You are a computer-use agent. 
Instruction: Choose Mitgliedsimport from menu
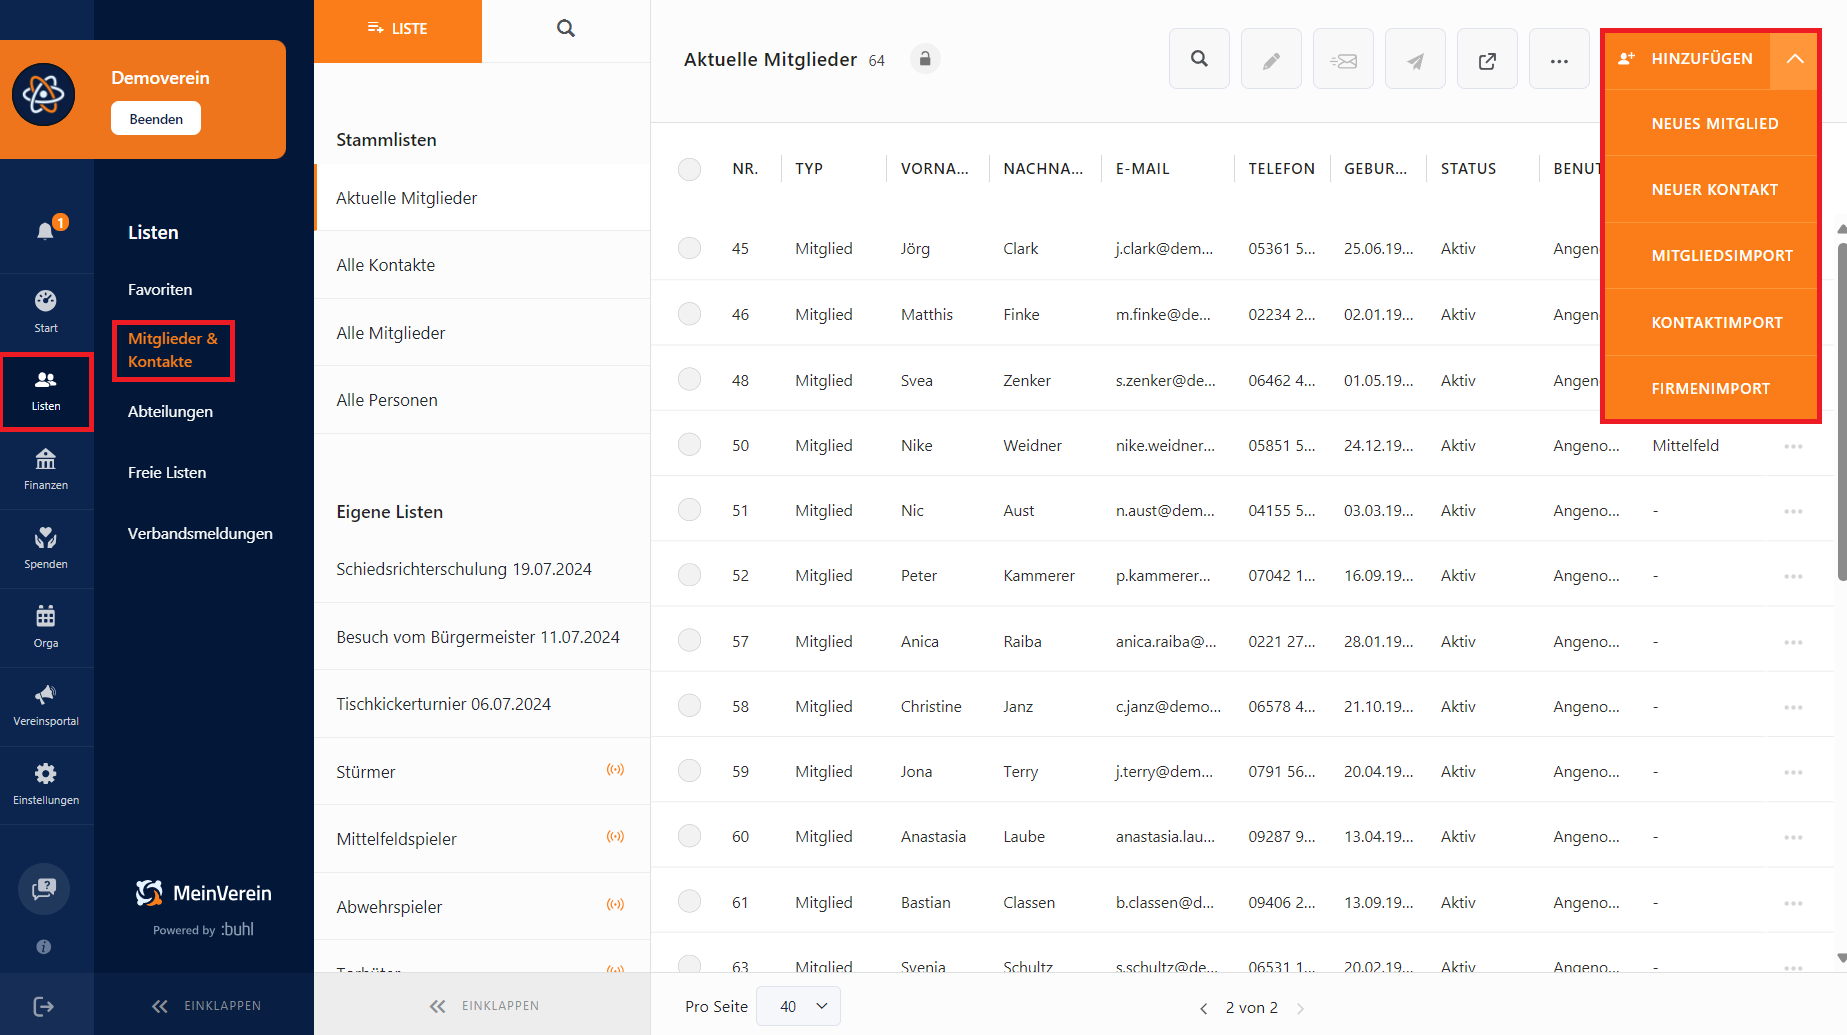pos(1711,256)
